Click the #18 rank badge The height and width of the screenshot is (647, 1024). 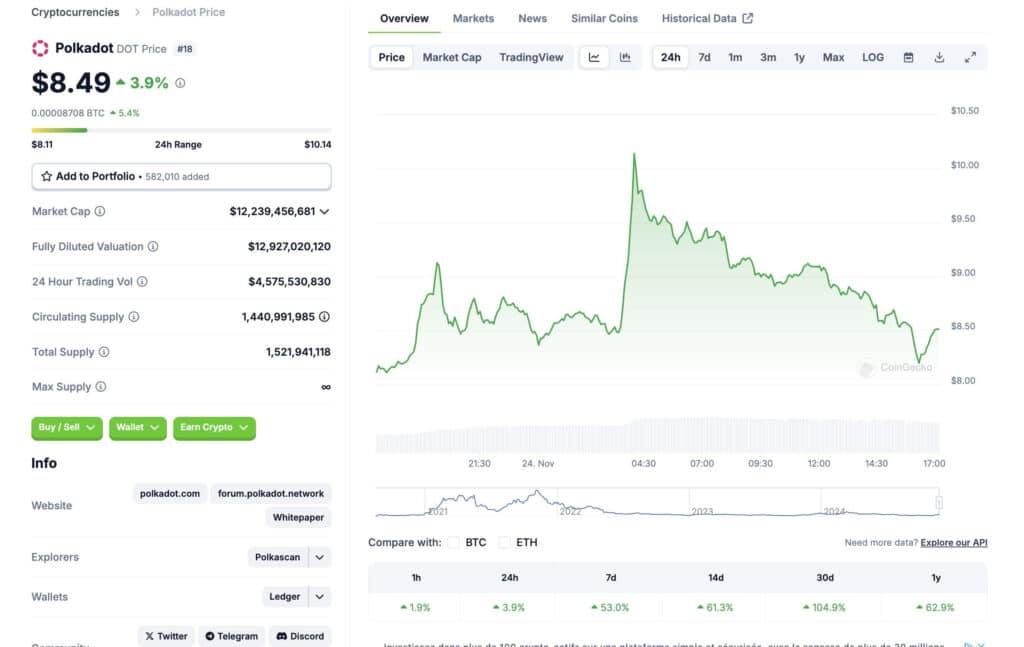coord(185,49)
